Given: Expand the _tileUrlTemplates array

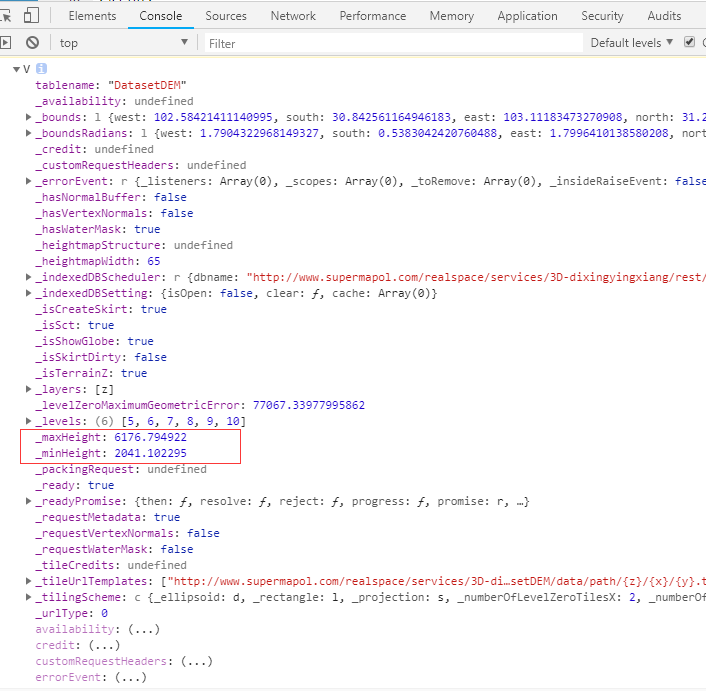Looking at the screenshot, I should (x=28, y=581).
